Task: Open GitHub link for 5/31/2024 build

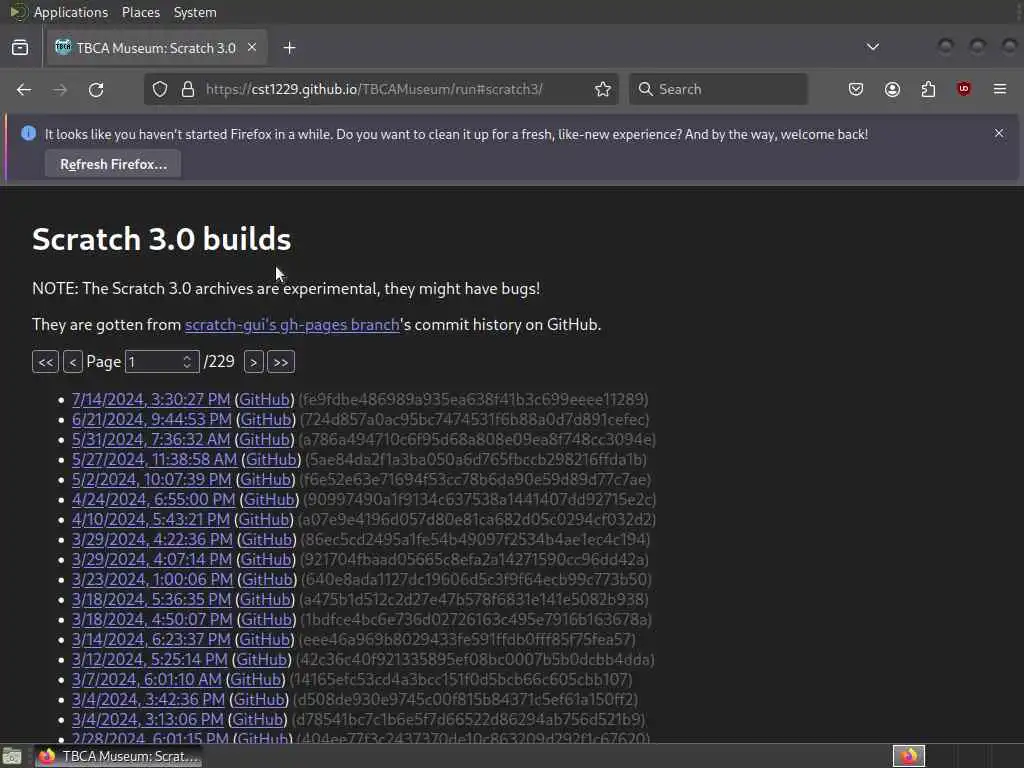Action: click(x=264, y=440)
